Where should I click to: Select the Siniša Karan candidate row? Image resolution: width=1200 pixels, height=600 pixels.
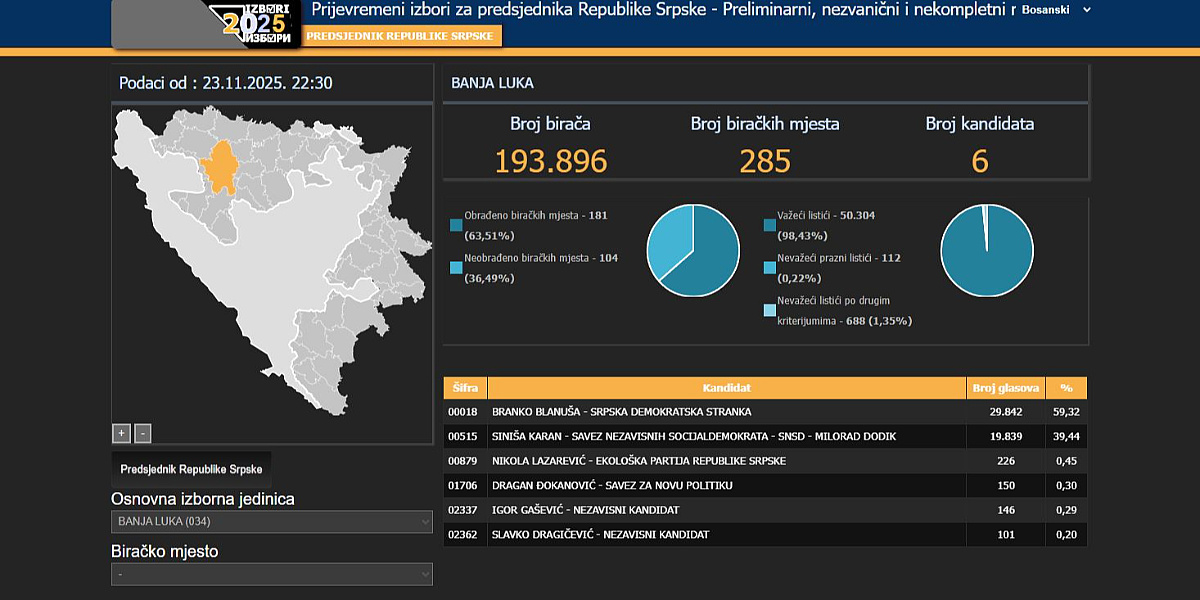(x=726, y=436)
